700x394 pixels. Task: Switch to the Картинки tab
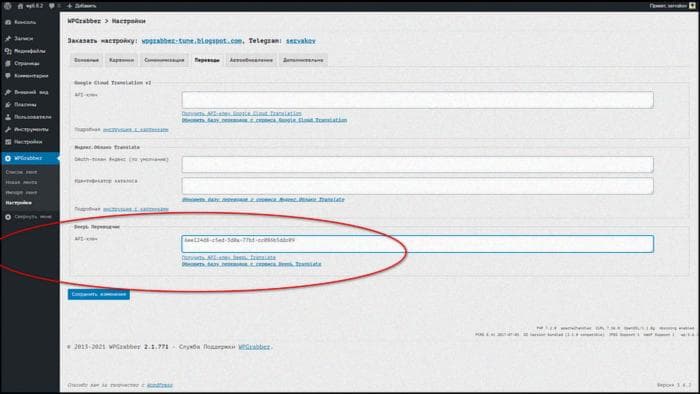tap(121, 60)
